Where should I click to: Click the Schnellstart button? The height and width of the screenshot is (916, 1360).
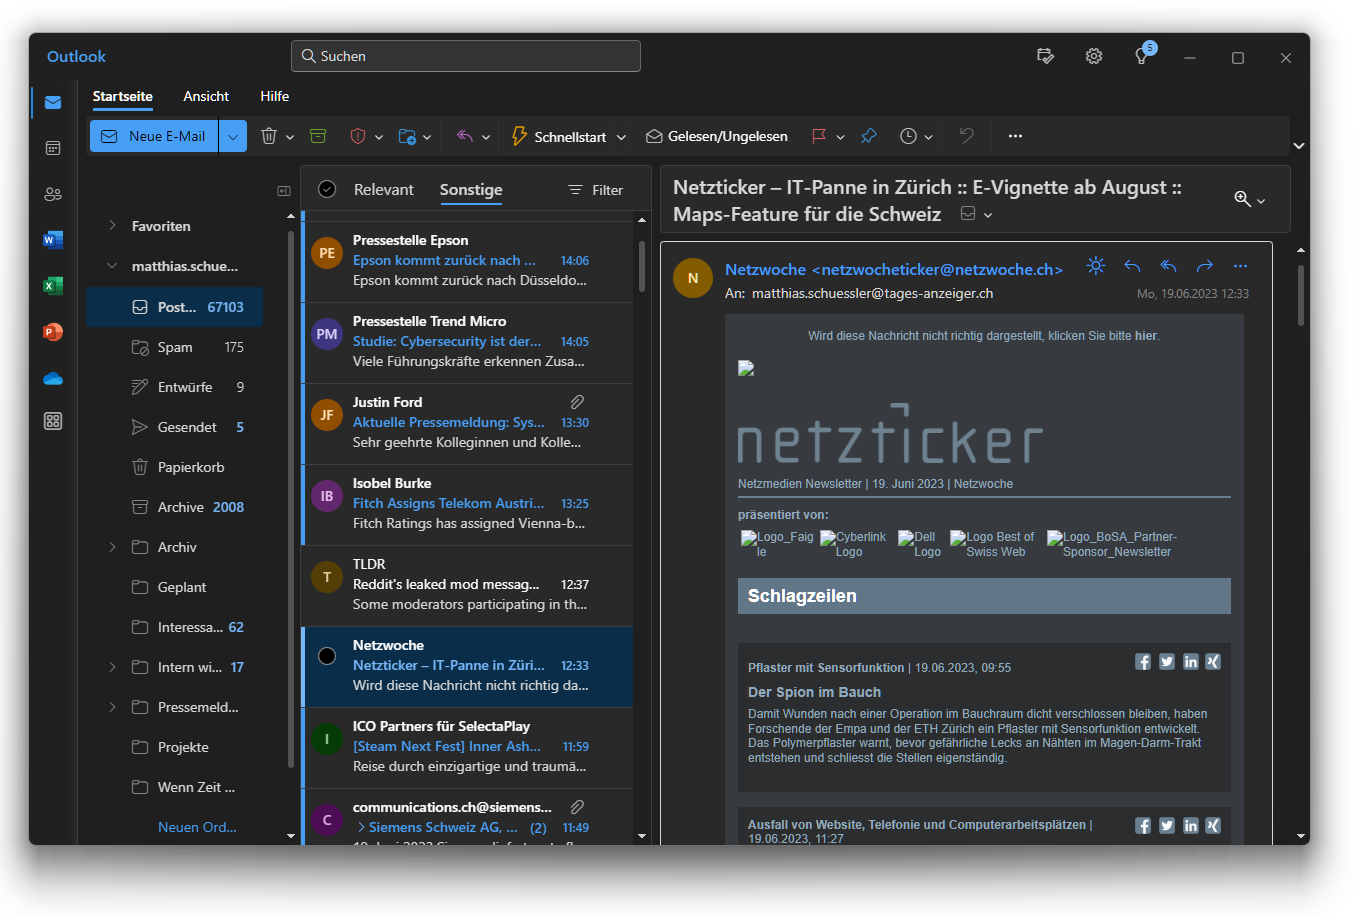tap(559, 136)
